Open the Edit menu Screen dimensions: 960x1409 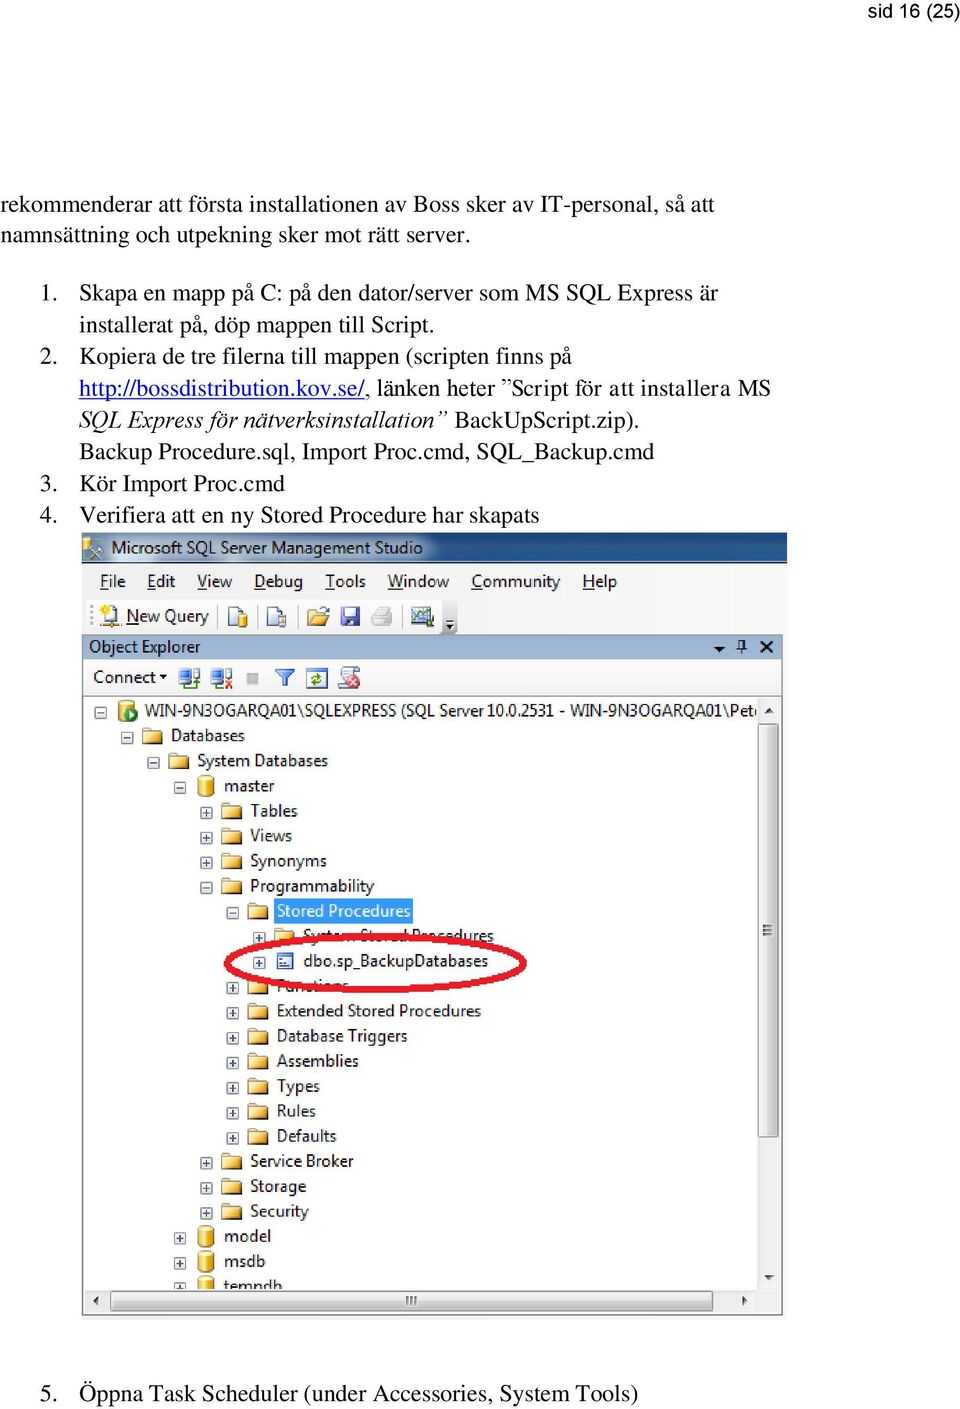161,581
